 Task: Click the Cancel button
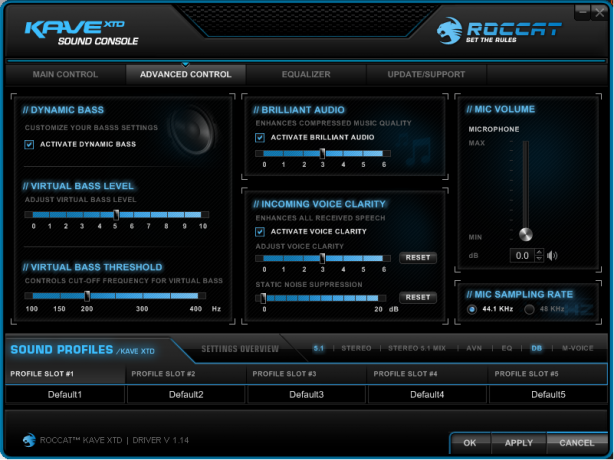tap(576, 443)
